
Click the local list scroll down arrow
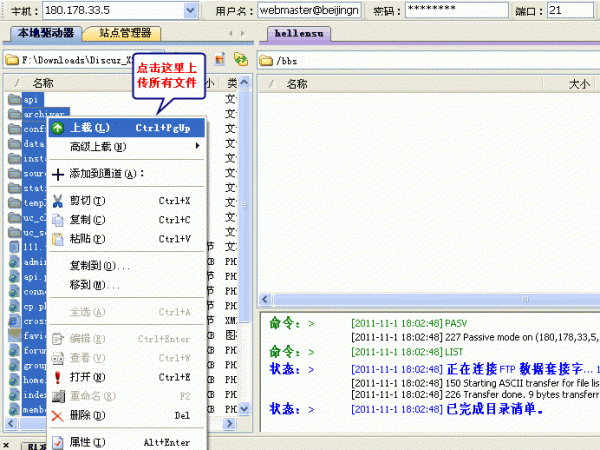coord(244,409)
